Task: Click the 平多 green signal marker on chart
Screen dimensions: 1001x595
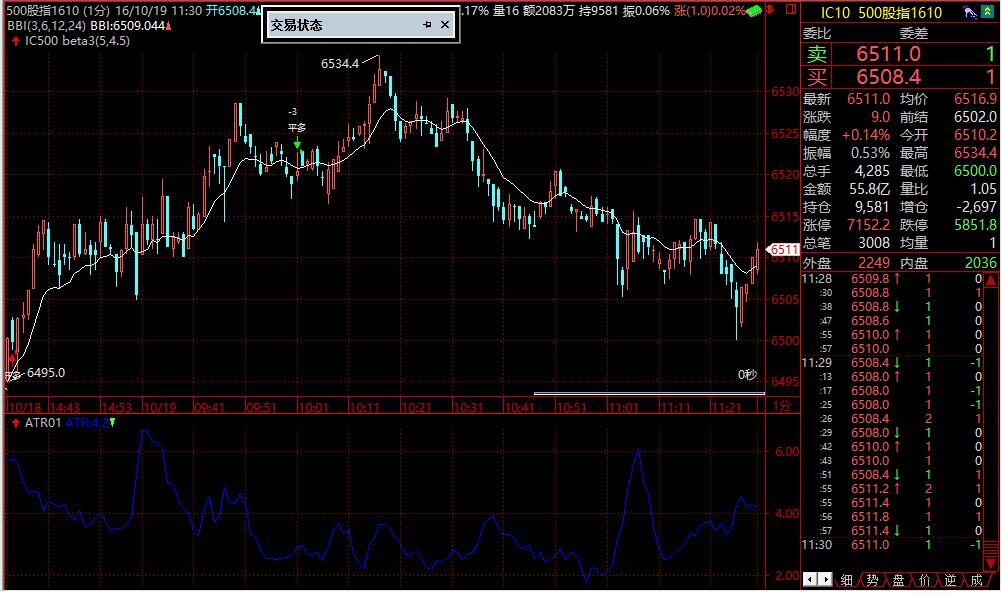Action: click(x=297, y=144)
